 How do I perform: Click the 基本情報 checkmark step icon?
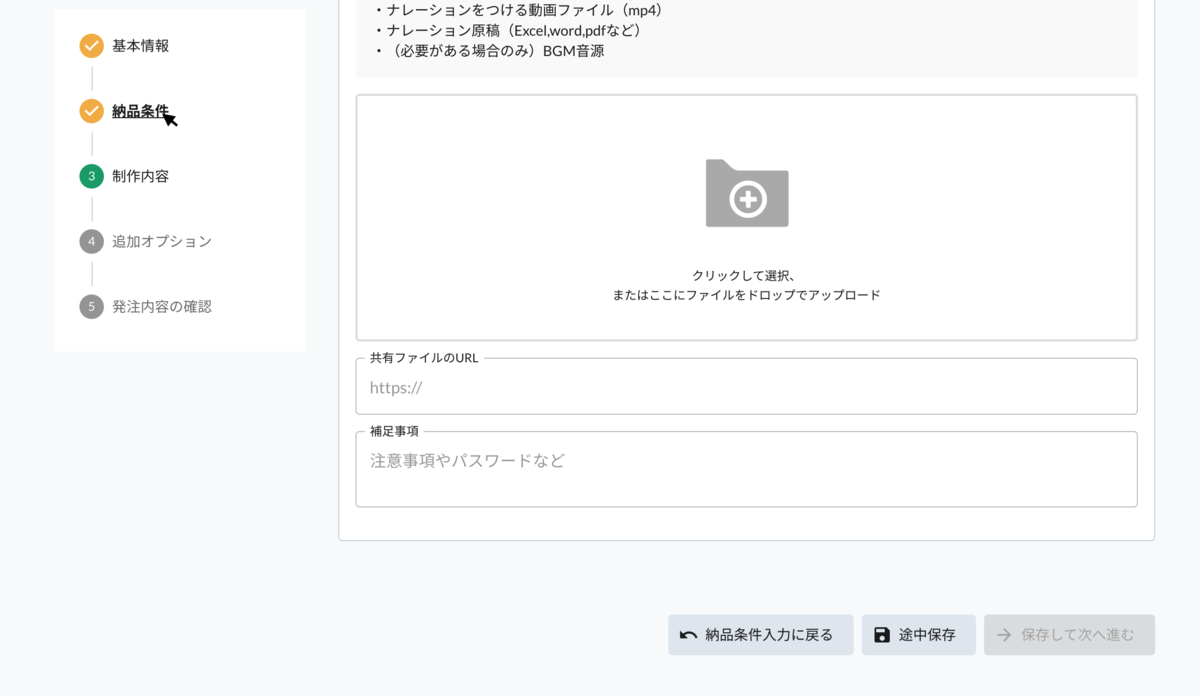click(91, 46)
